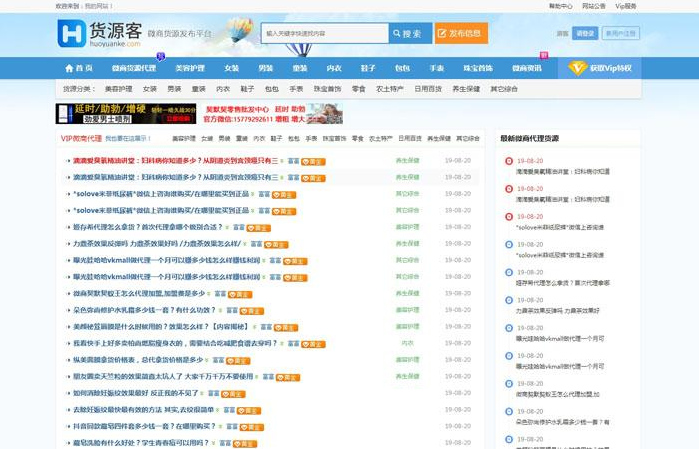Click orange heart badge in 力鼎茶效果反弹吗 row
The image size is (699, 449).
coord(276,244)
